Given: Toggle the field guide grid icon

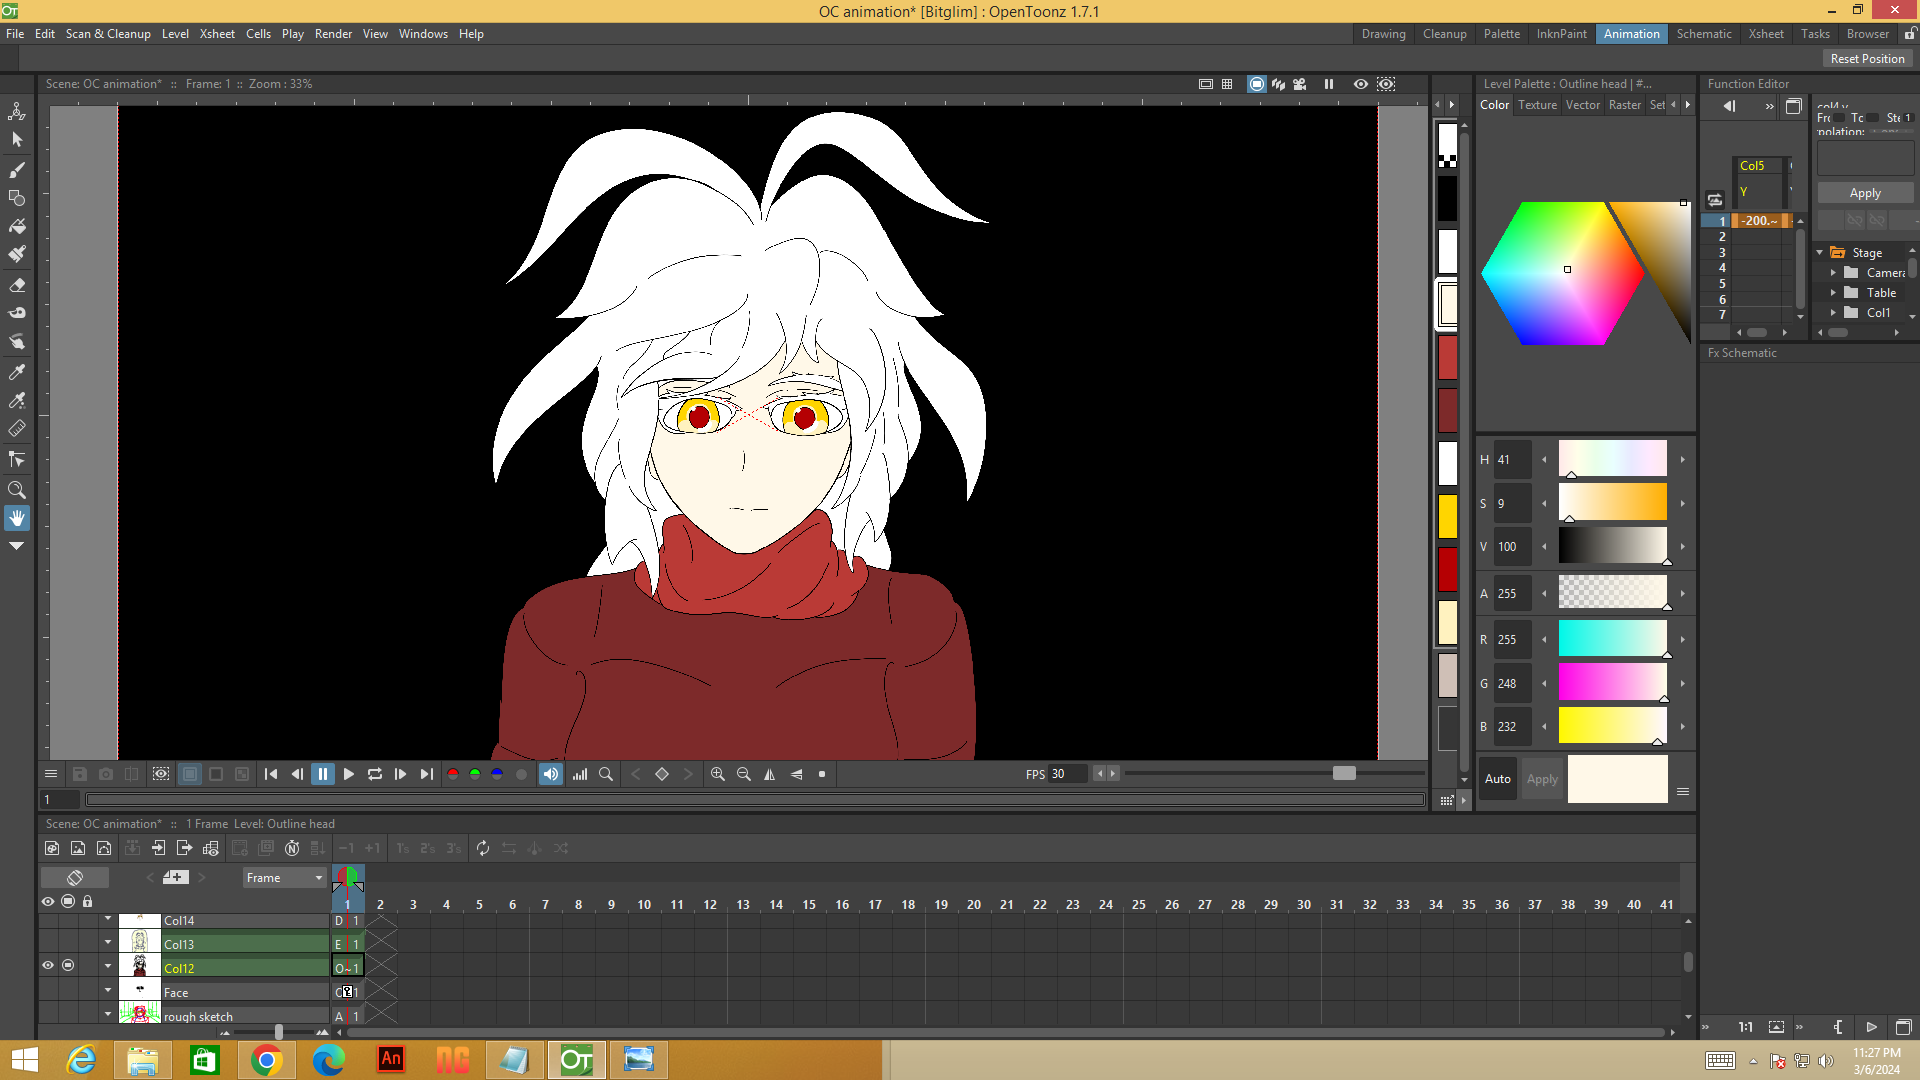Looking at the screenshot, I should [1227, 84].
